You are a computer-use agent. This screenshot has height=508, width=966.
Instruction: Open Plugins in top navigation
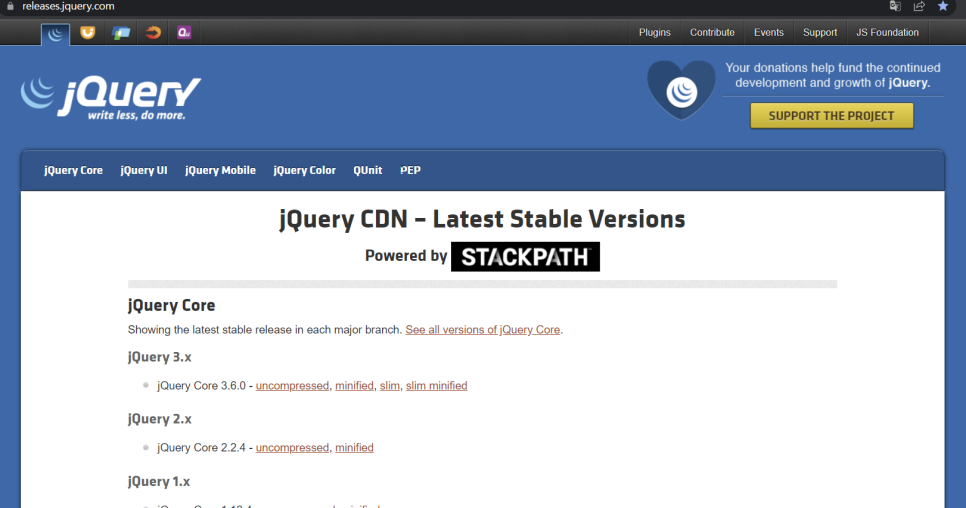point(654,33)
